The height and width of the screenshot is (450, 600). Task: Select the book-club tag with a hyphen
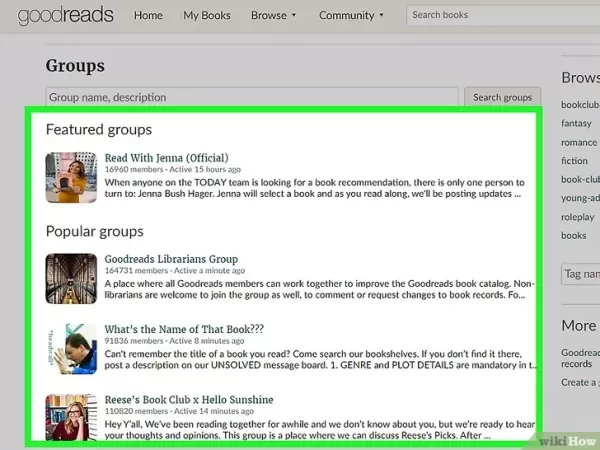coord(580,179)
